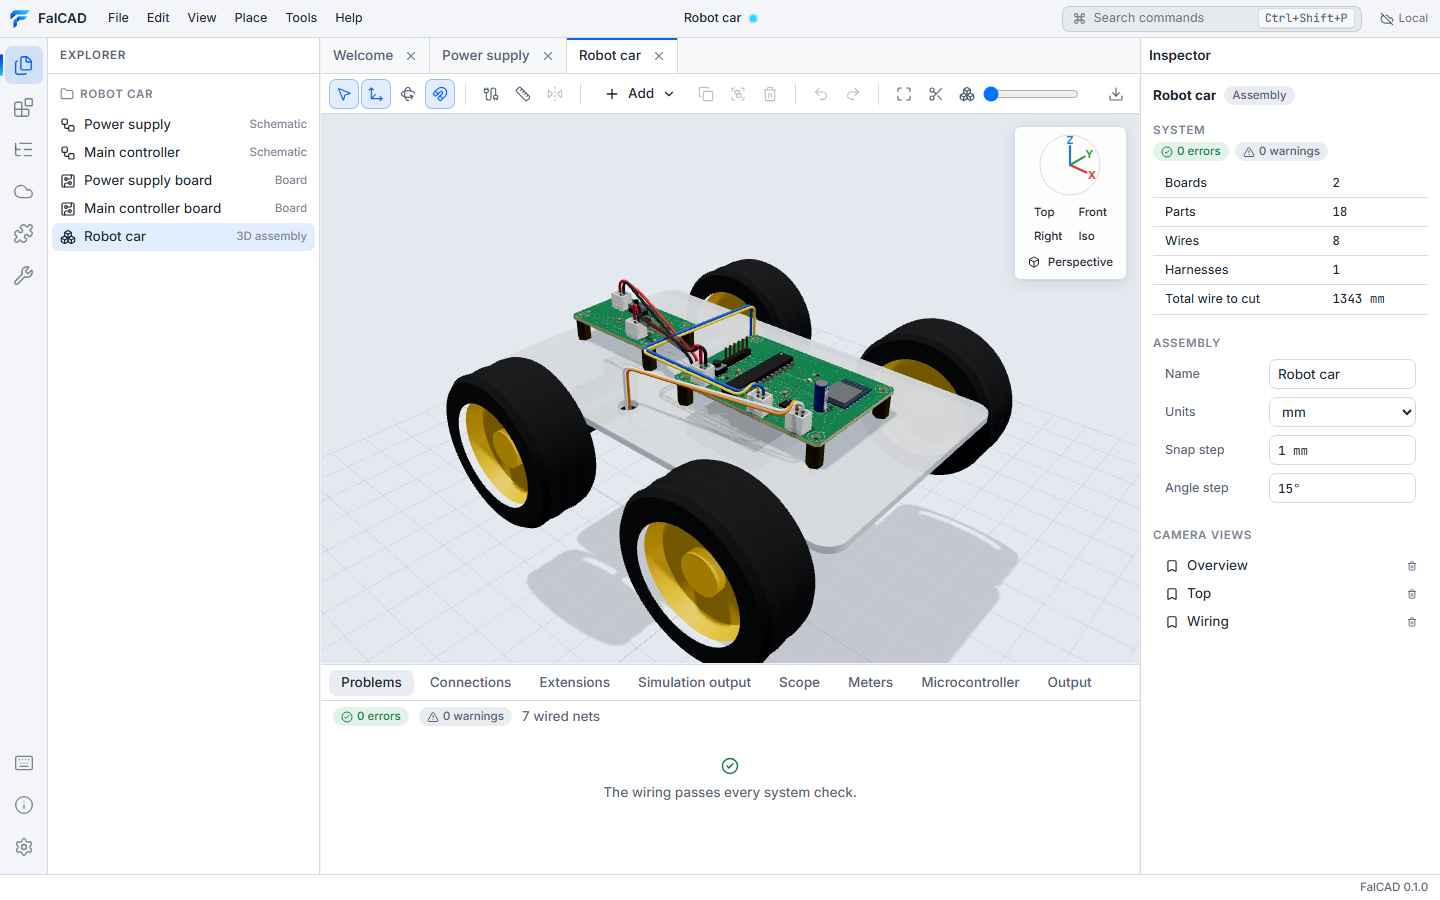Viewport: 1440px width, 900px height.
Task: Switch camera to Right view
Action: point(1048,236)
